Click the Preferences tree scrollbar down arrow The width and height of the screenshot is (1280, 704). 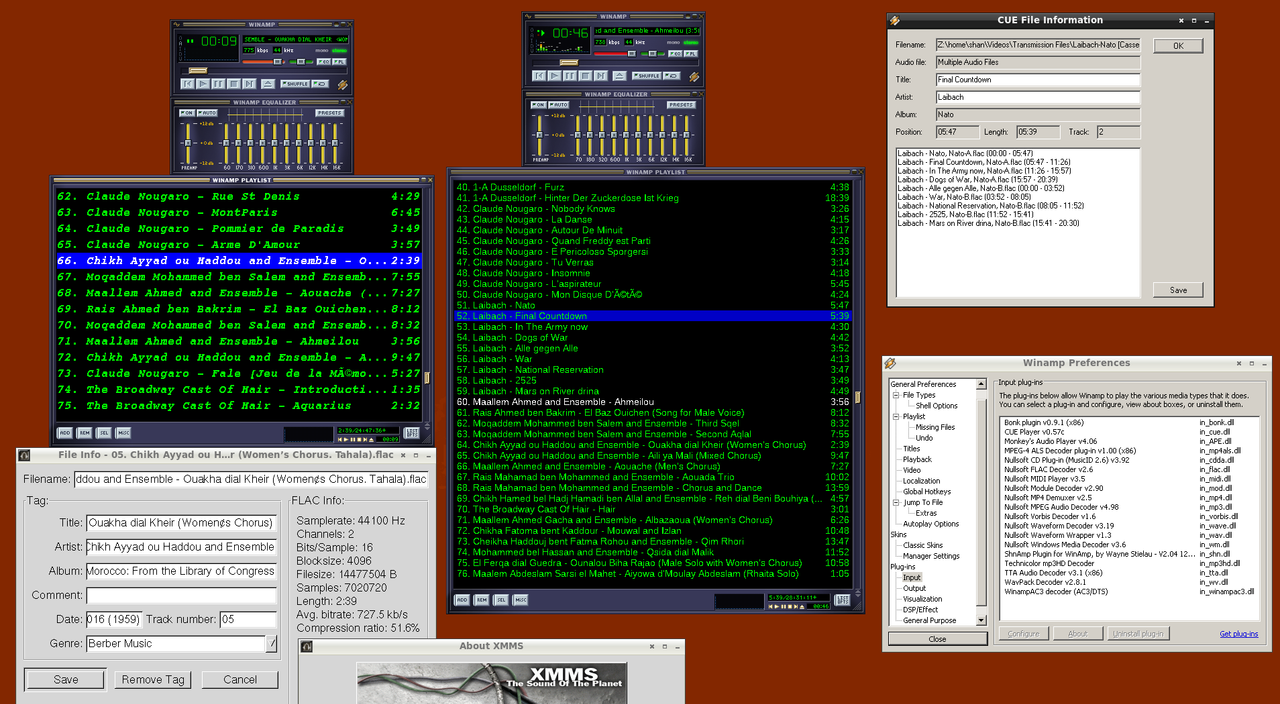point(981,620)
